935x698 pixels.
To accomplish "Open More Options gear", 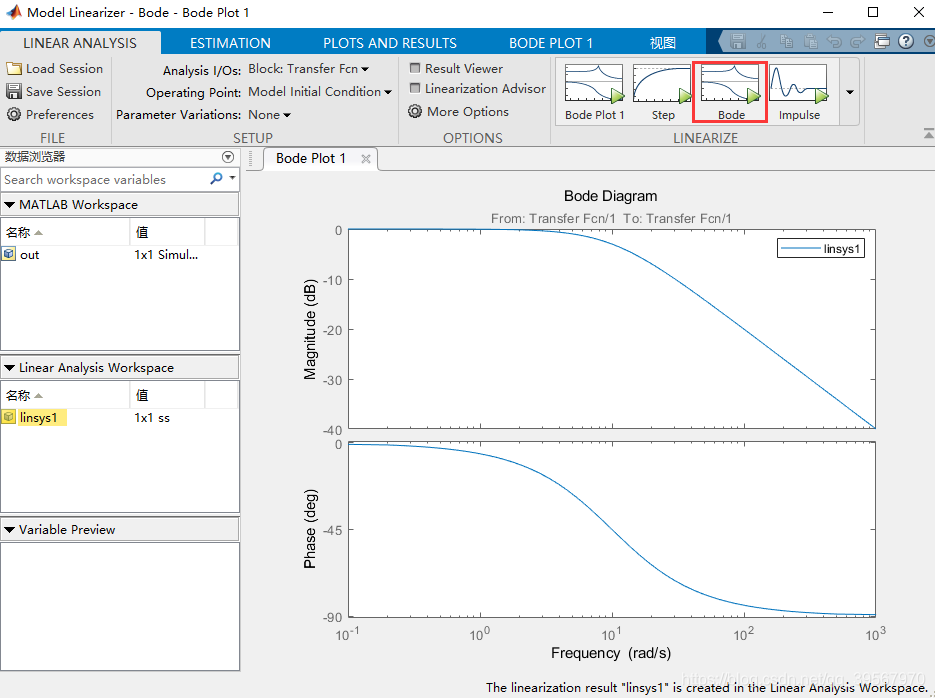I will [x=415, y=111].
